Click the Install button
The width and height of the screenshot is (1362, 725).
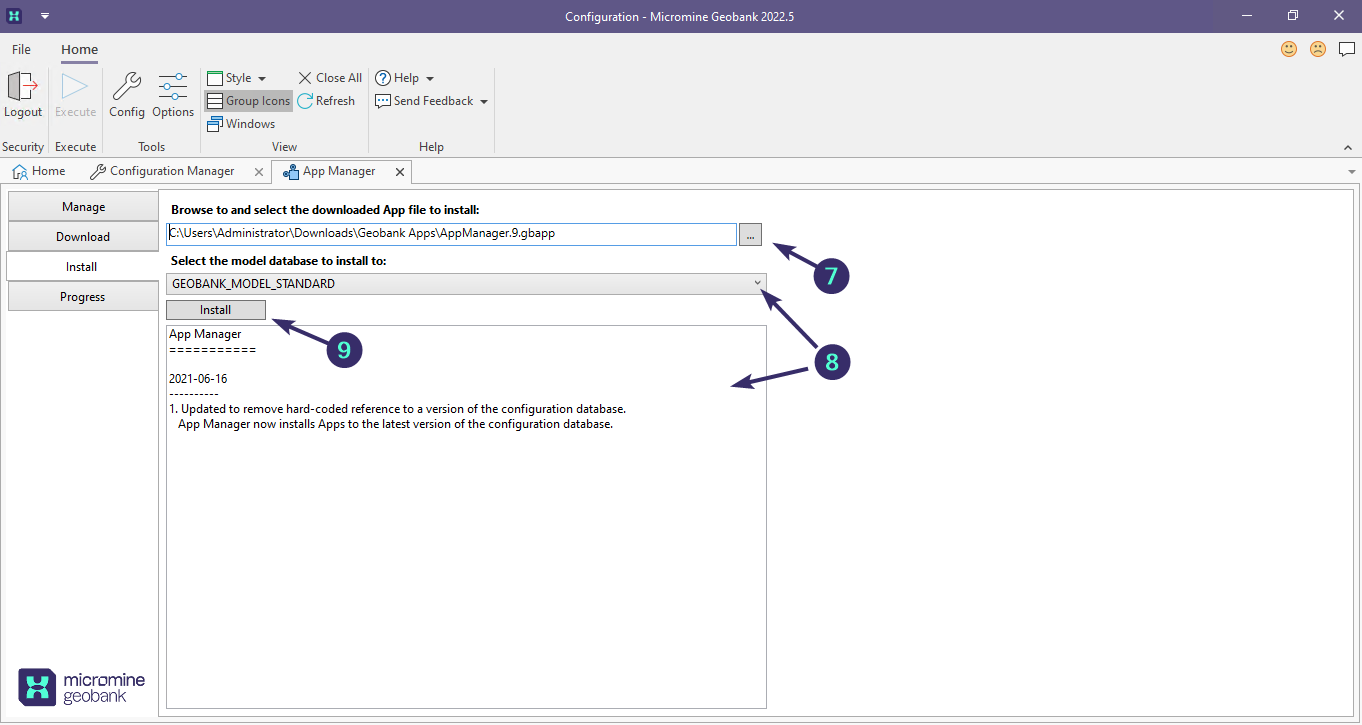coord(215,310)
